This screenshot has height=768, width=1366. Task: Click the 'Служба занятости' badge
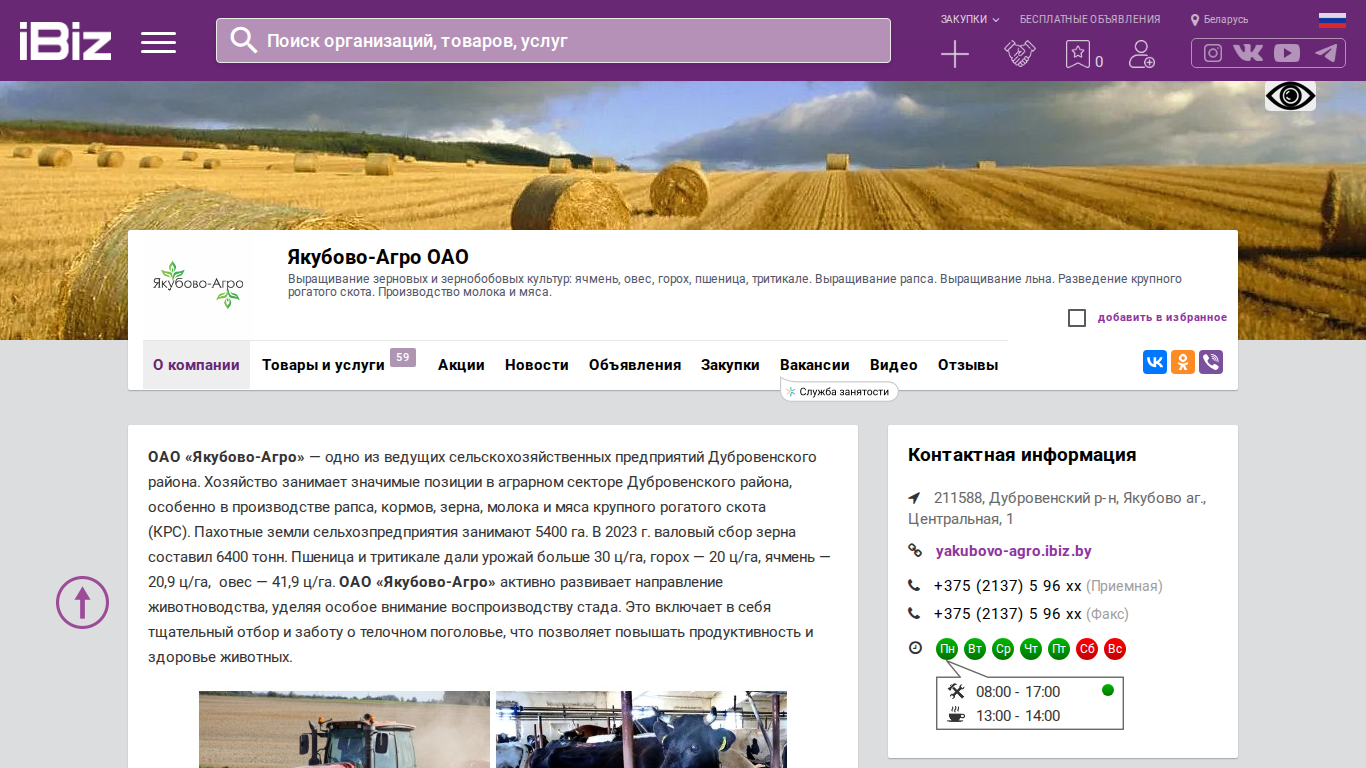(839, 392)
